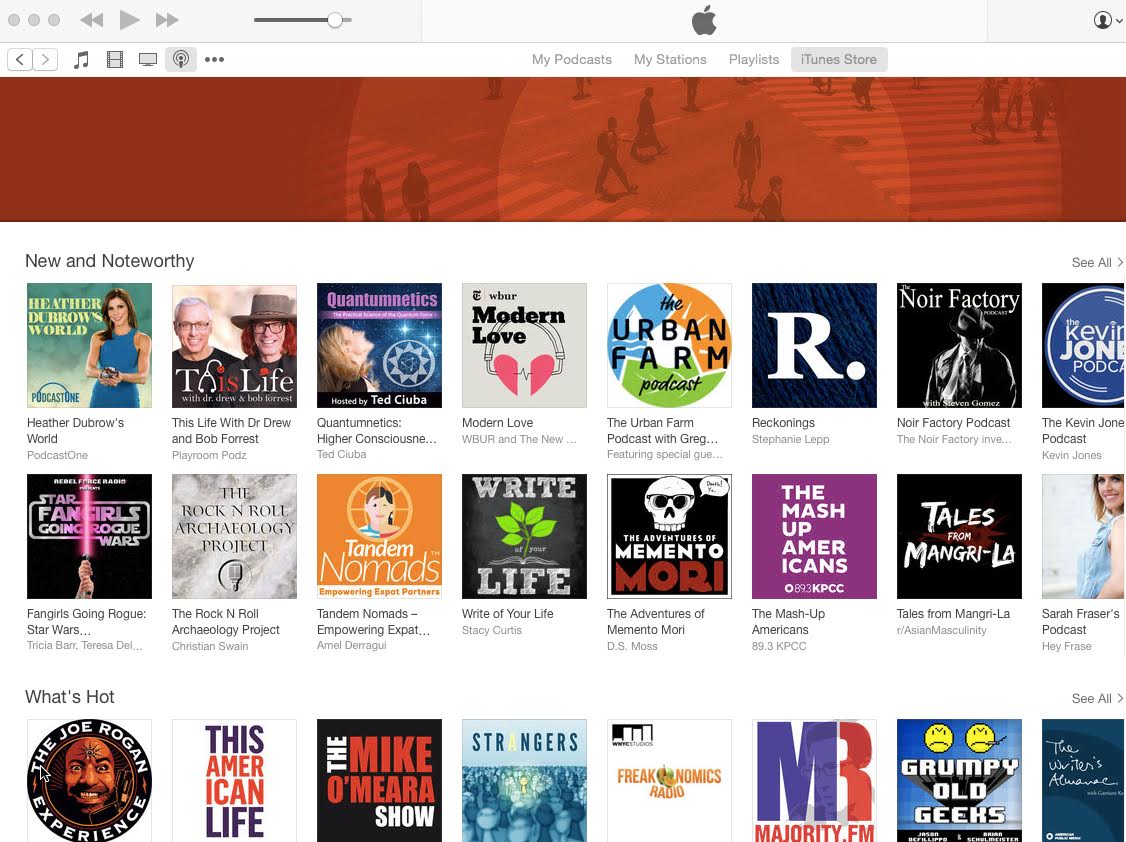See All in What's Hot section
This screenshot has height=842, width=1126.
coord(1097,698)
